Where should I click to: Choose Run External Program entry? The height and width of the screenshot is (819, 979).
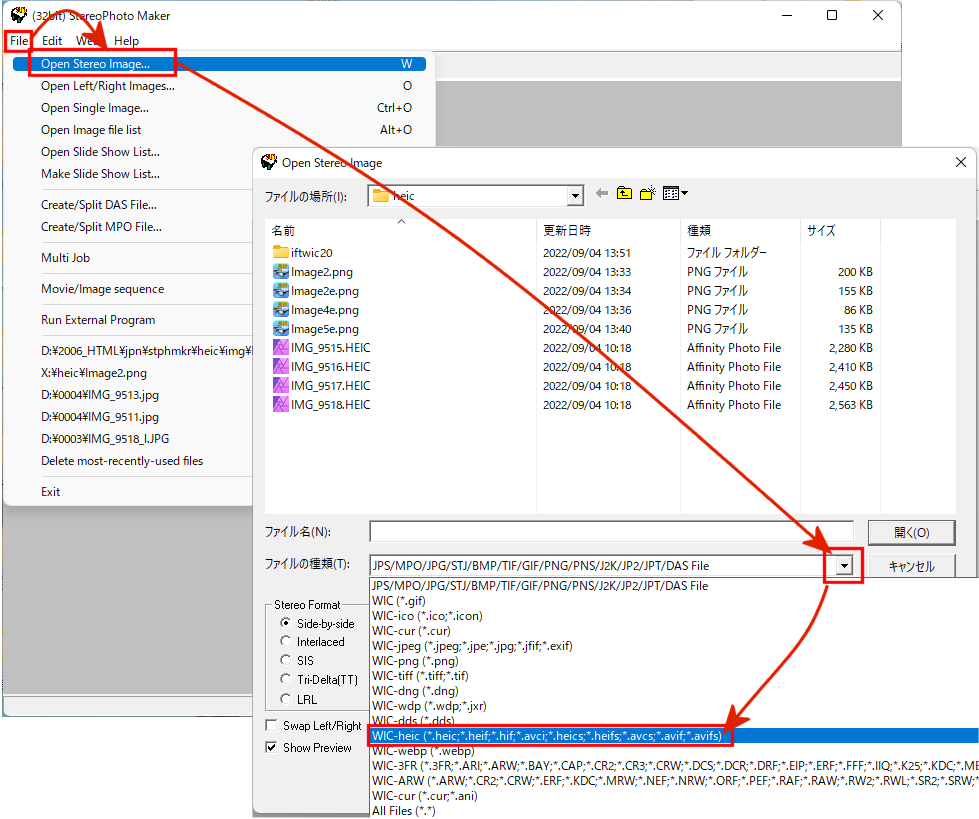[98, 320]
